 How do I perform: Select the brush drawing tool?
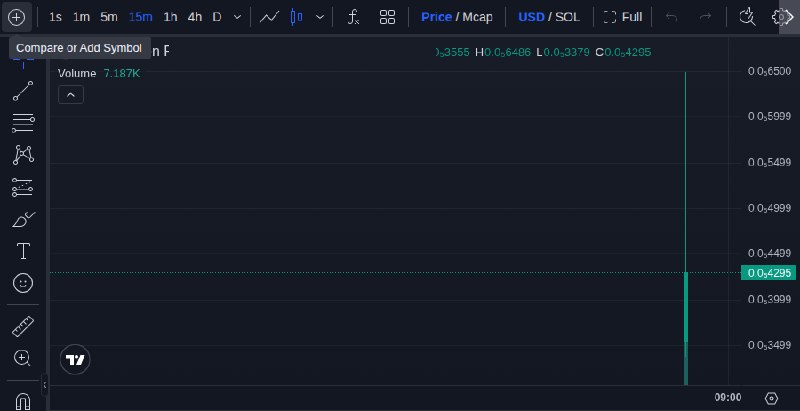23,220
